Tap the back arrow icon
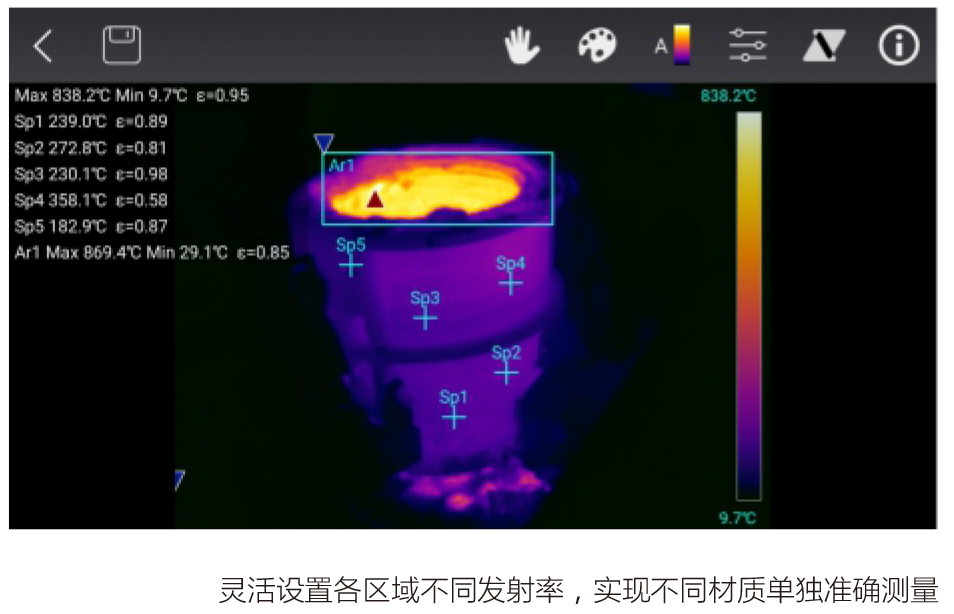954x614 pixels. pyautogui.click(x=42, y=46)
